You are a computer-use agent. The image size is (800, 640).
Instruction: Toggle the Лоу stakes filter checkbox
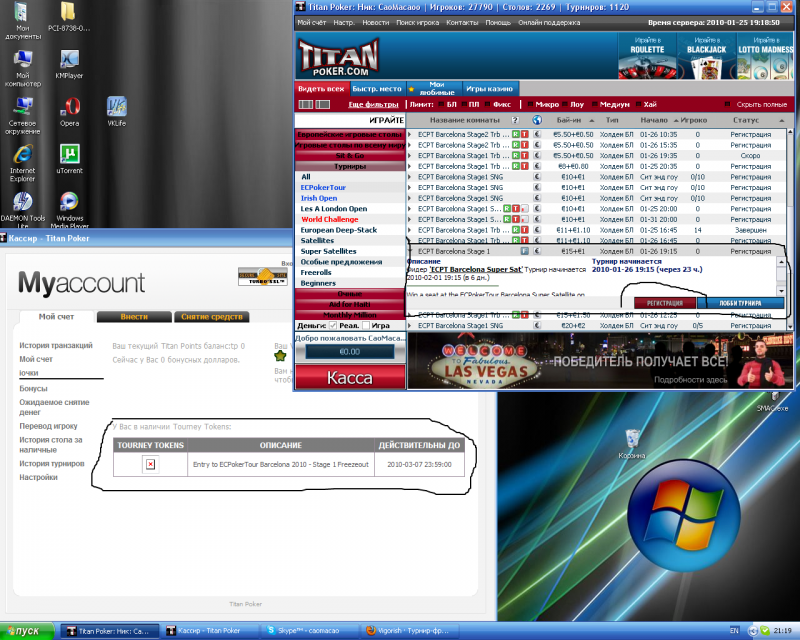[x=565, y=105]
